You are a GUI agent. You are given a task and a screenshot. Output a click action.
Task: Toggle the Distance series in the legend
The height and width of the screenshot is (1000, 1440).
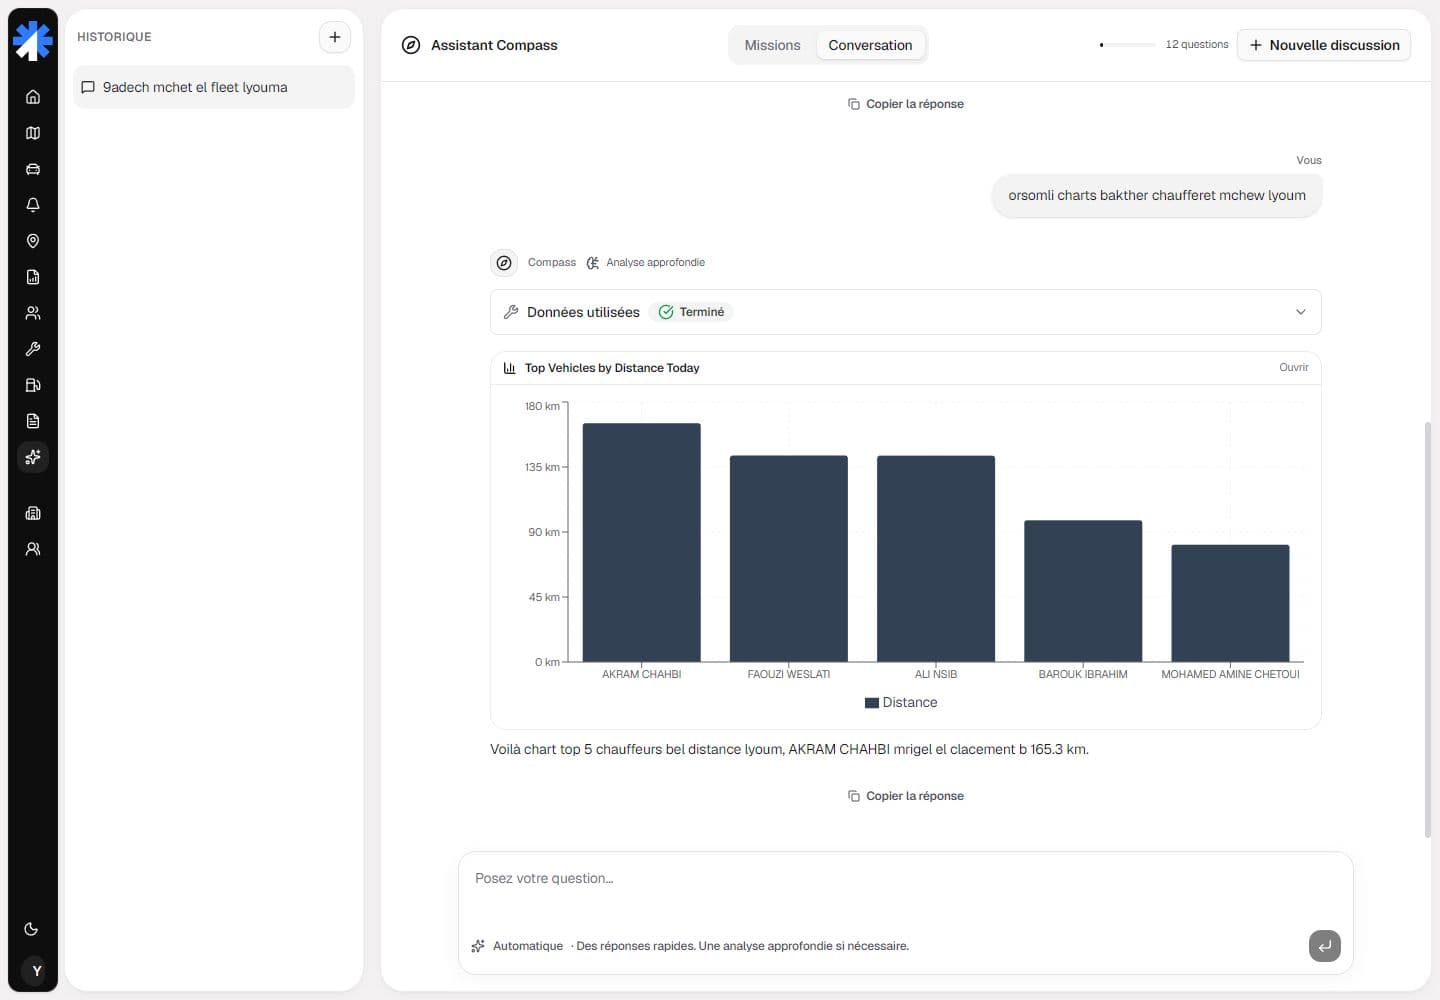(901, 703)
